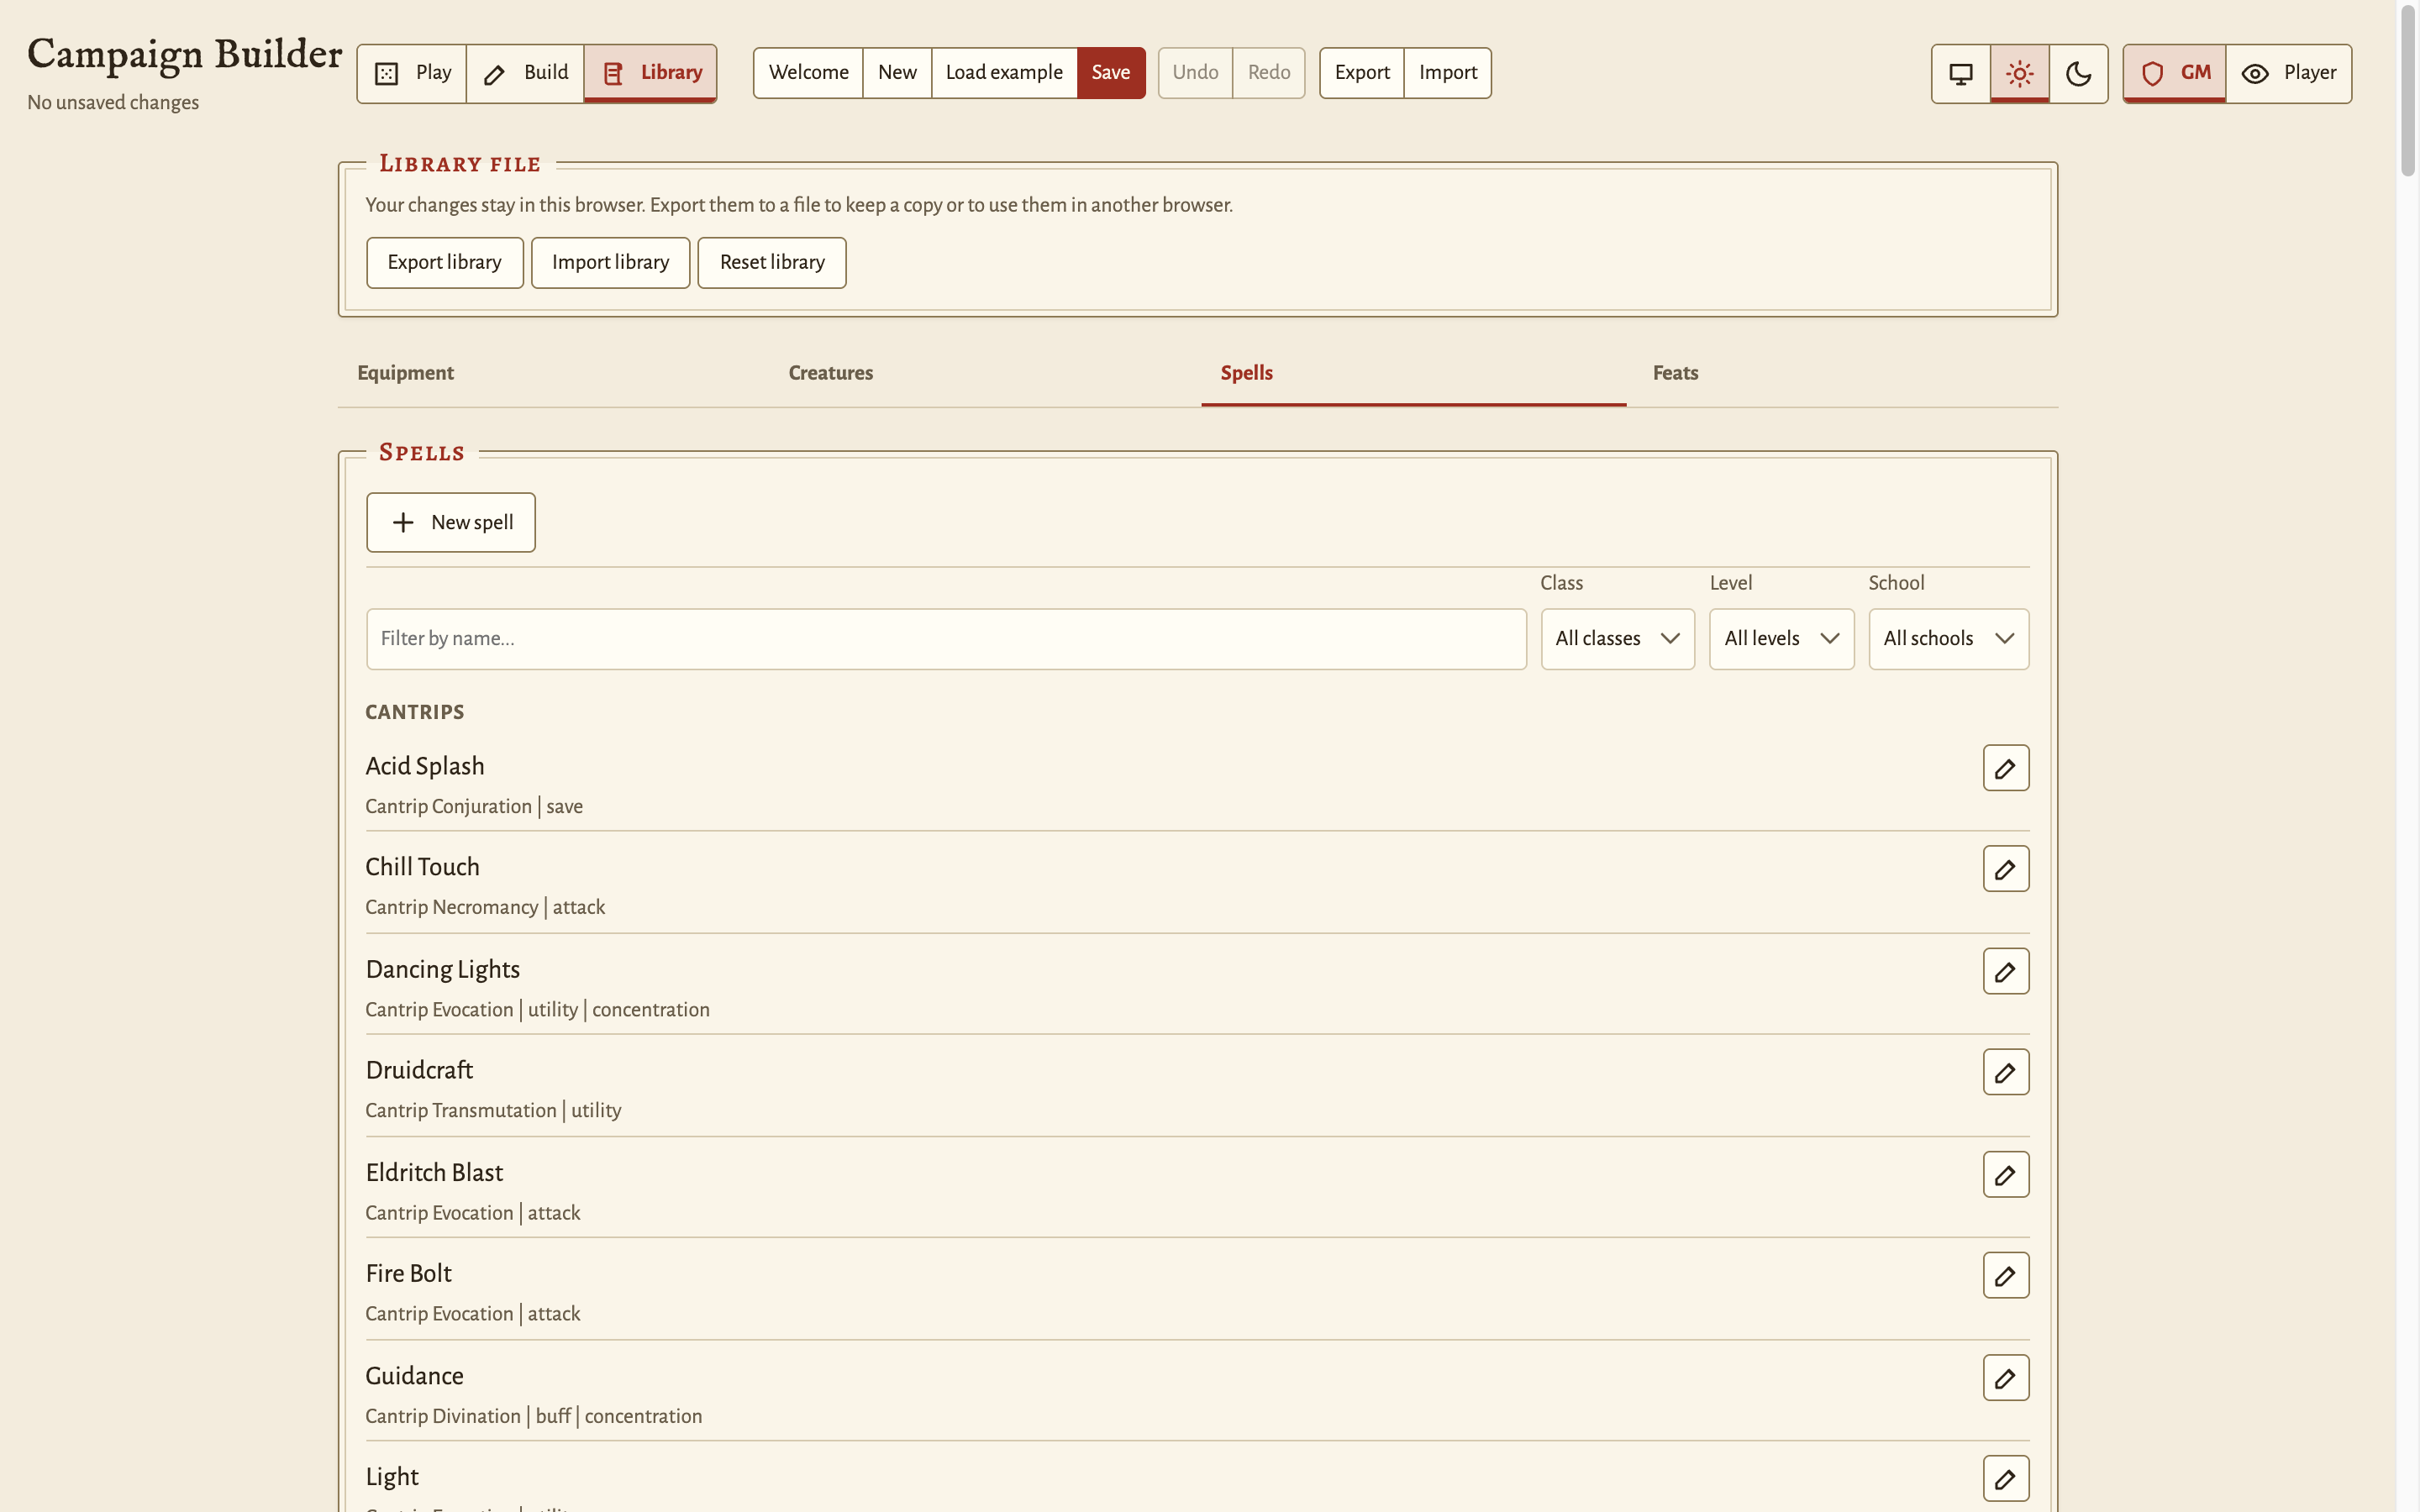
Task: Edit the Eldritch Blast spell
Action: point(2005,1174)
